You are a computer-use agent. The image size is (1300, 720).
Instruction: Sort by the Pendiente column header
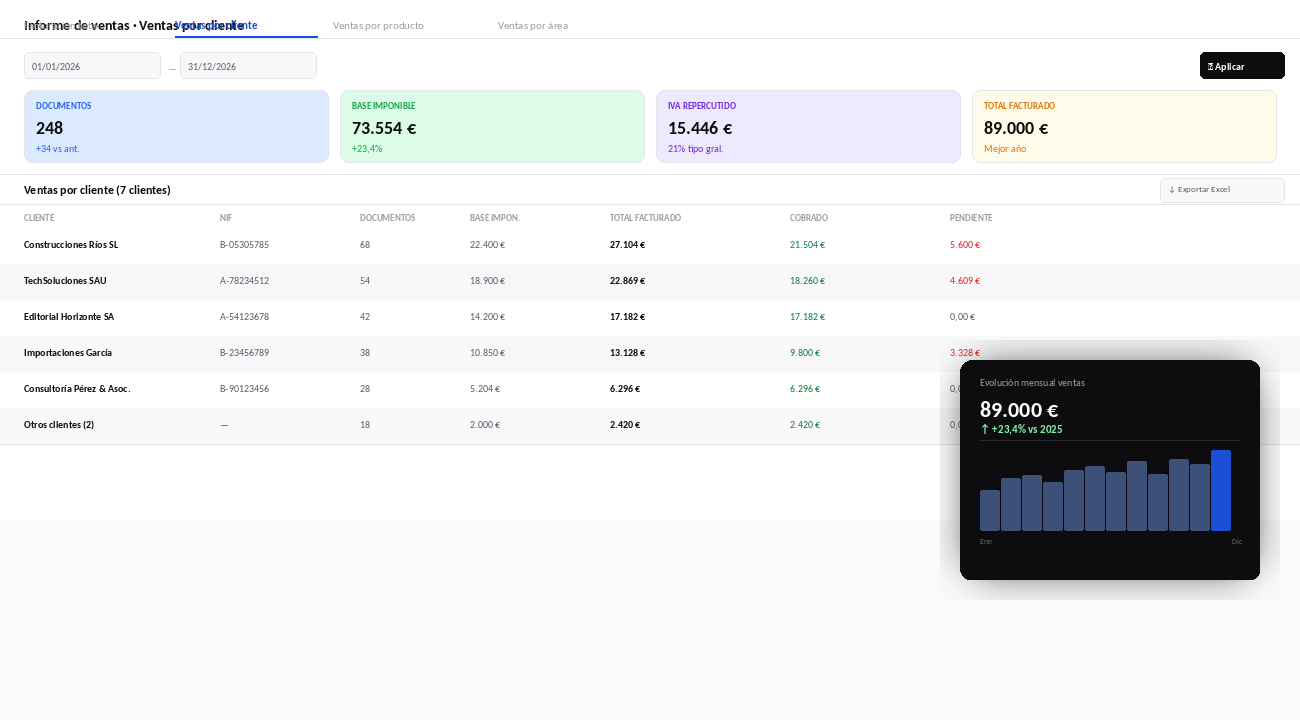click(x=971, y=218)
